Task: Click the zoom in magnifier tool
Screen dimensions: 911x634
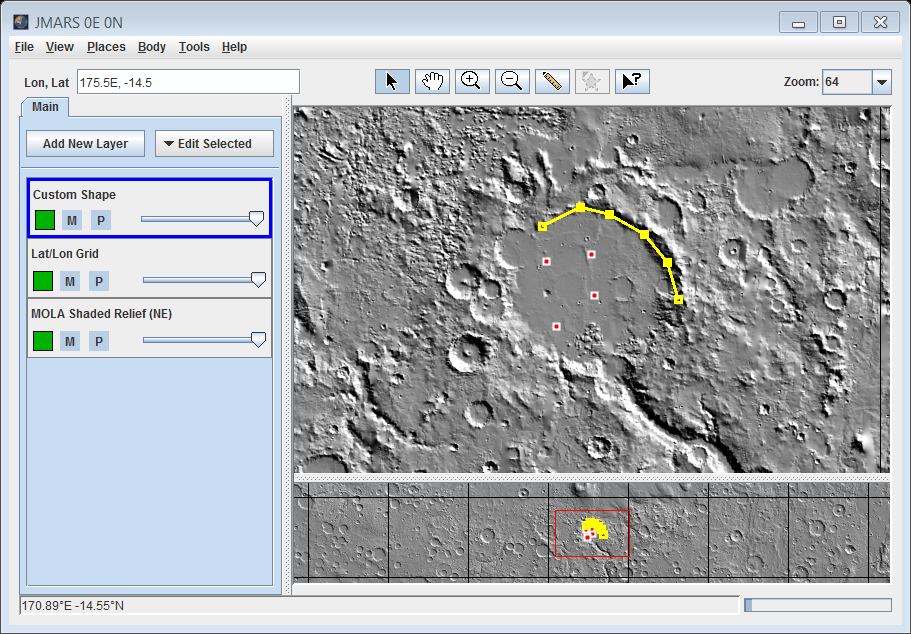Action: click(x=470, y=82)
